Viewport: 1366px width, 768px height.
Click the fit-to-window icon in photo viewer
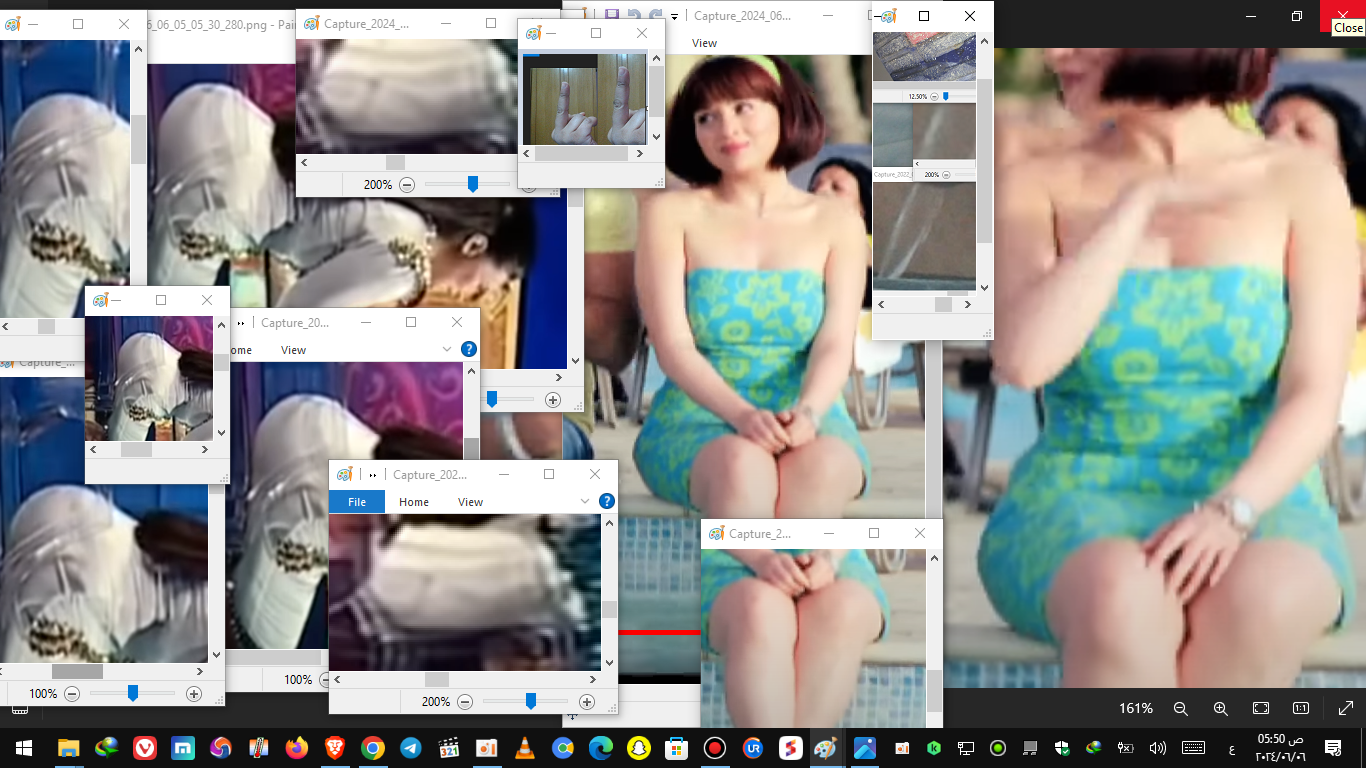(x=1261, y=708)
